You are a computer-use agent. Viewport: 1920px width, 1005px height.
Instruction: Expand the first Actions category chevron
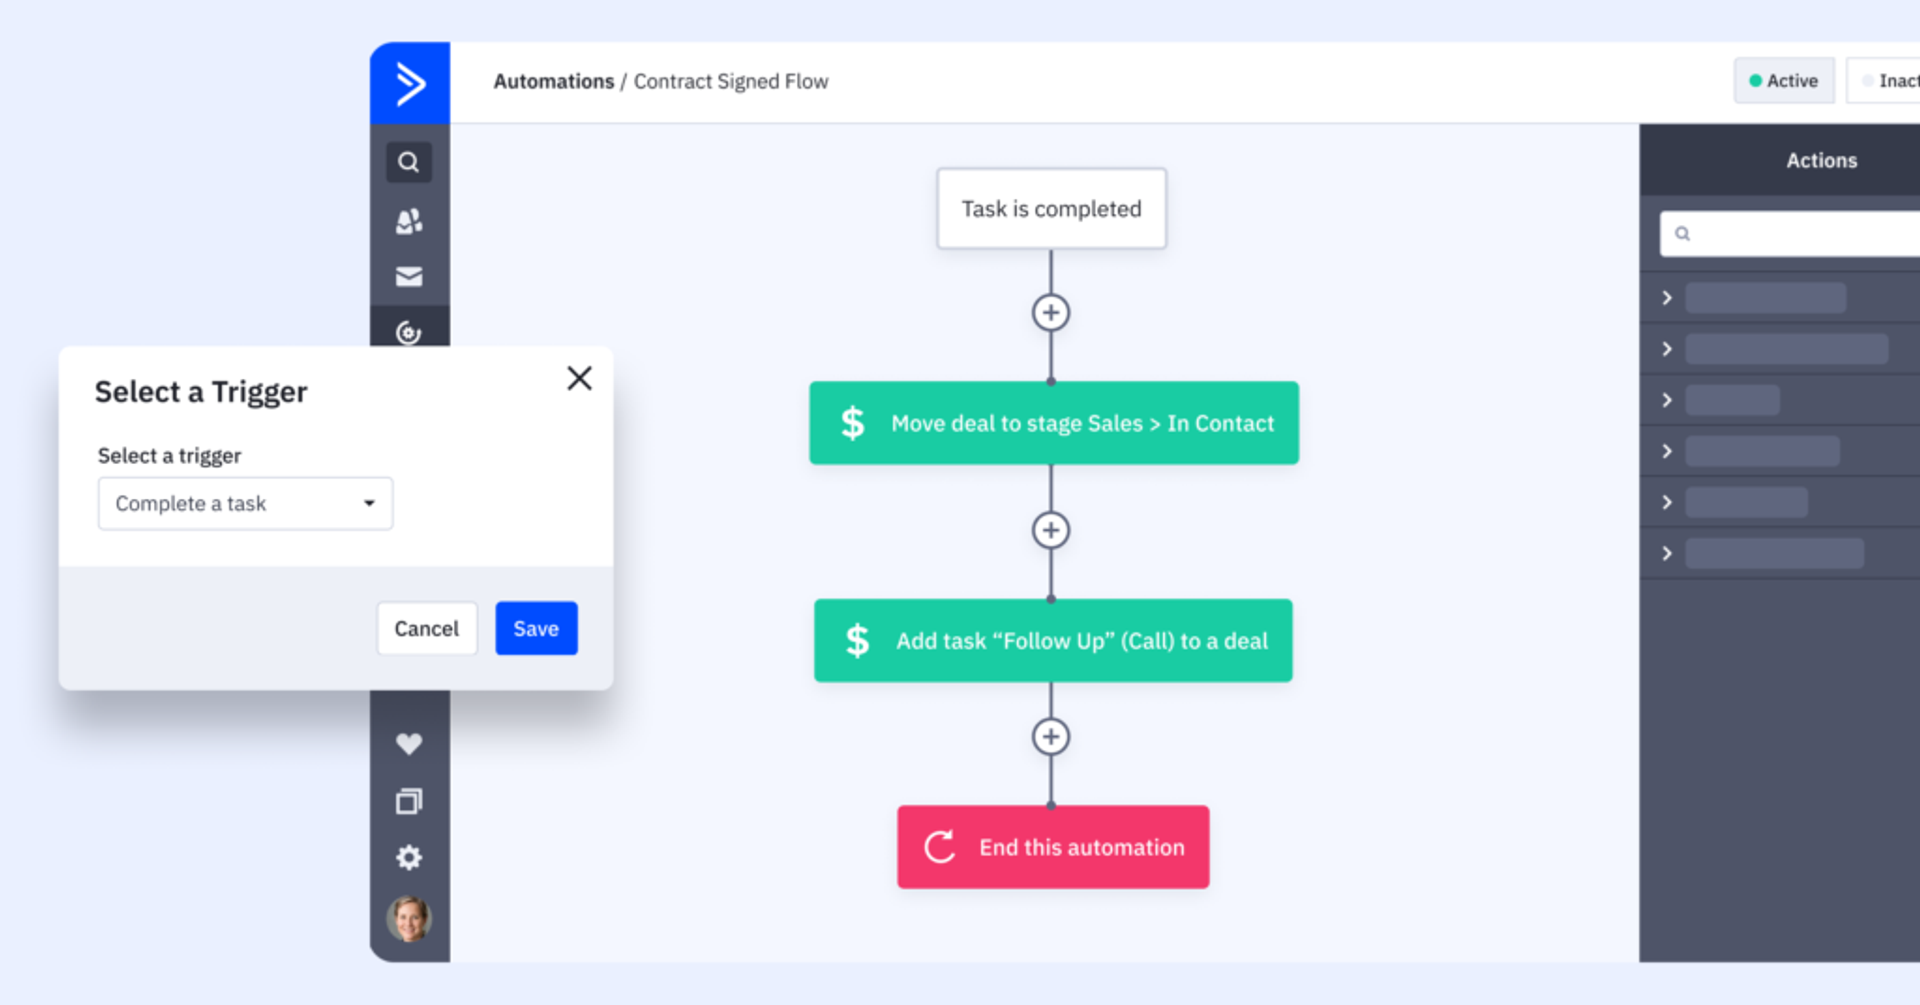click(x=1667, y=298)
